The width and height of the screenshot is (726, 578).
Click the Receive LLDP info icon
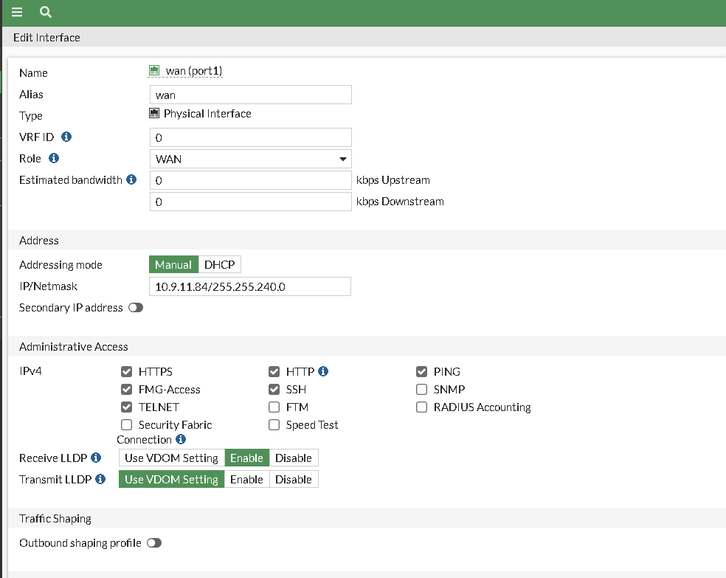(96, 458)
